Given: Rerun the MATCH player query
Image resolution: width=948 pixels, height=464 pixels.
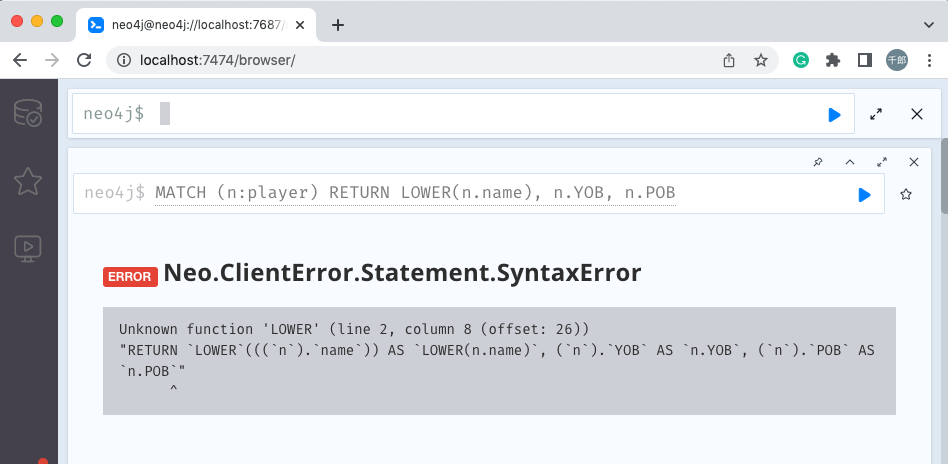Looking at the screenshot, I should tap(865, 194).
